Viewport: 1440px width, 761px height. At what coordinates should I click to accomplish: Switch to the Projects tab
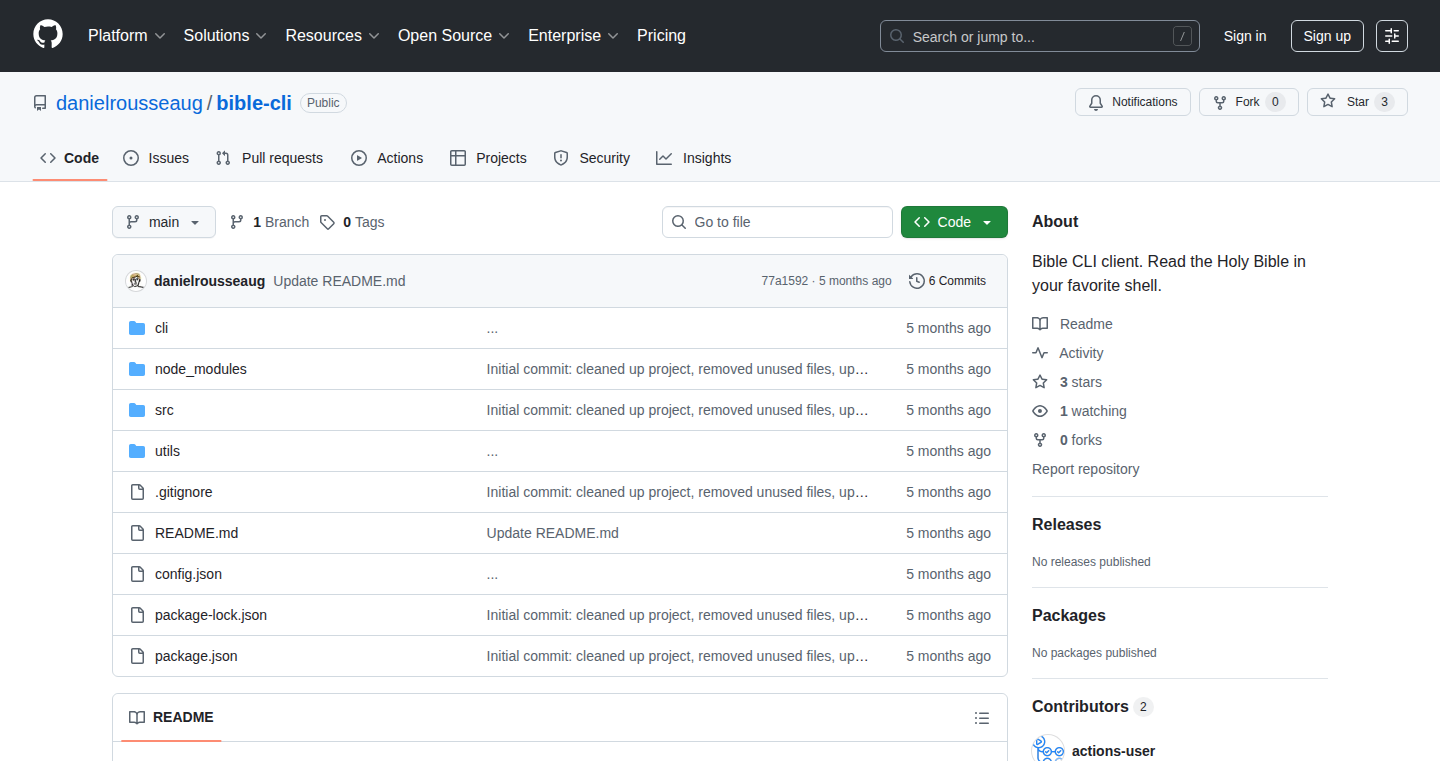(x=488, y=158)
